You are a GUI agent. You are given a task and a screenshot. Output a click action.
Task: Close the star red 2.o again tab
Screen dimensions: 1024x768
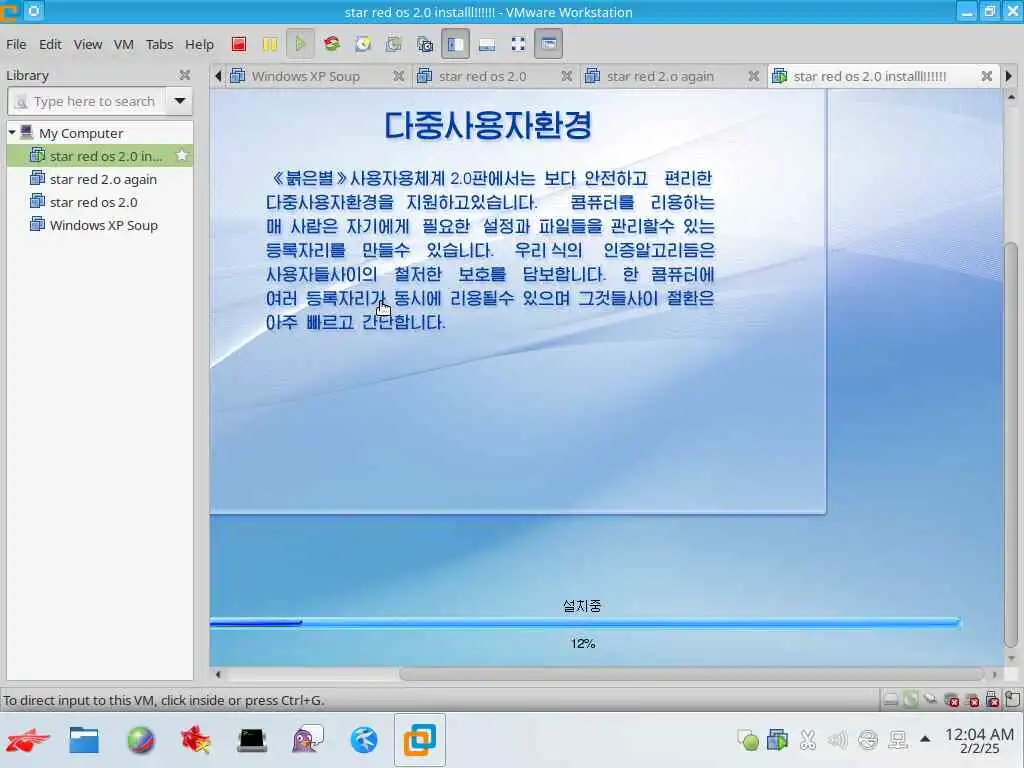coord(753,76)
